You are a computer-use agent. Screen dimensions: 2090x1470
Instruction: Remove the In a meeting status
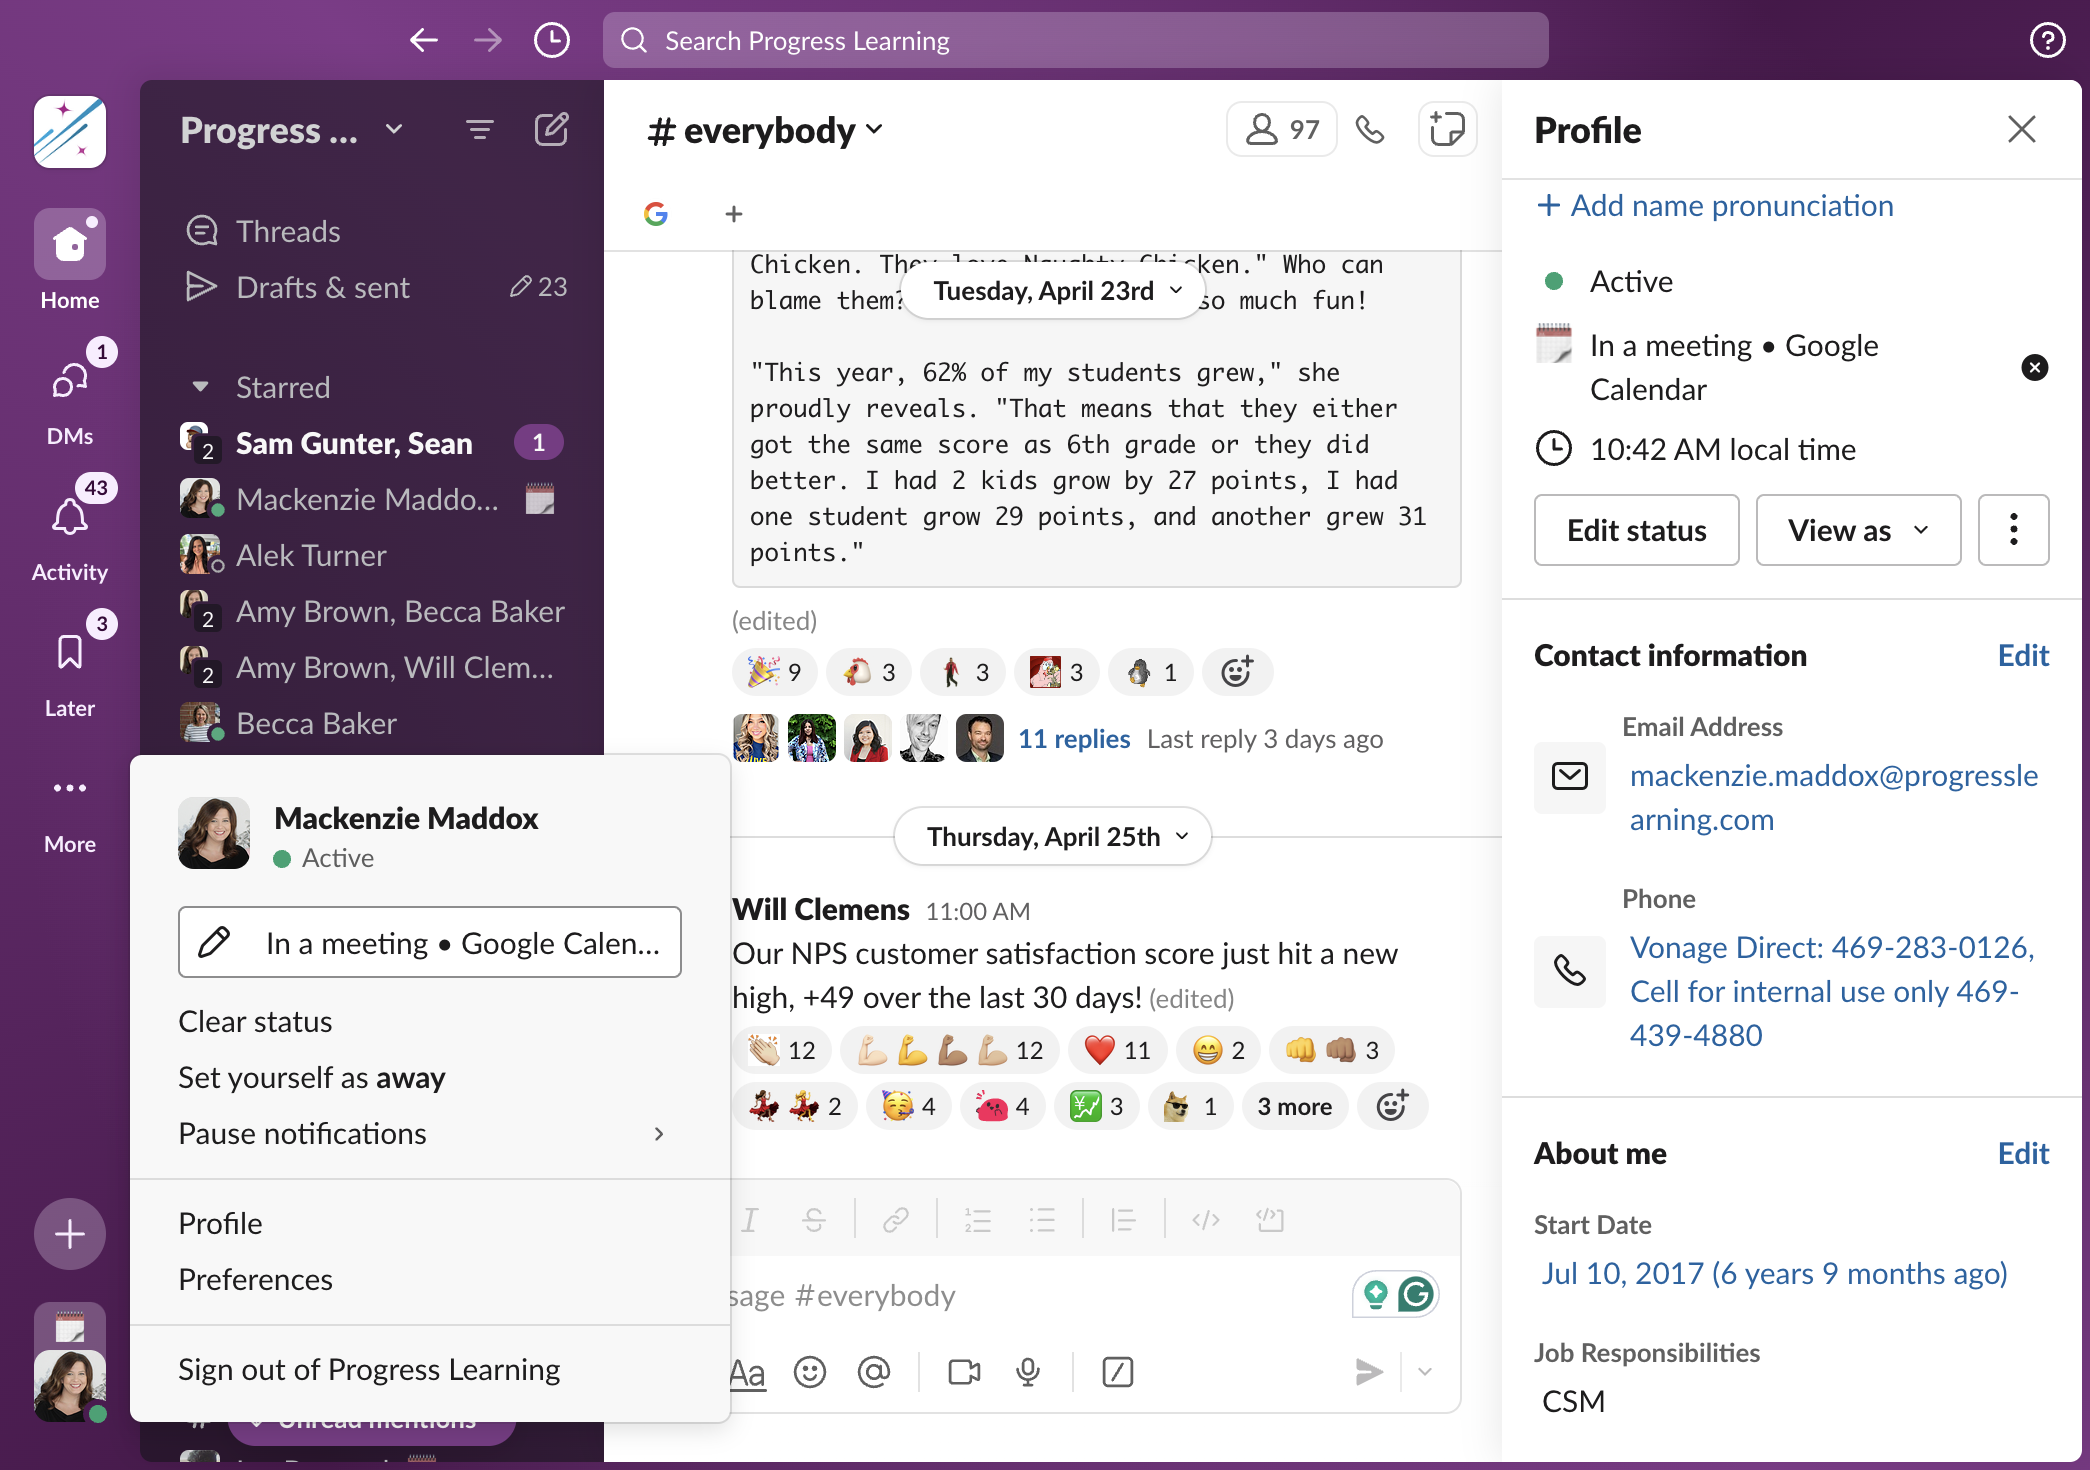click(x=2035, y=368)
